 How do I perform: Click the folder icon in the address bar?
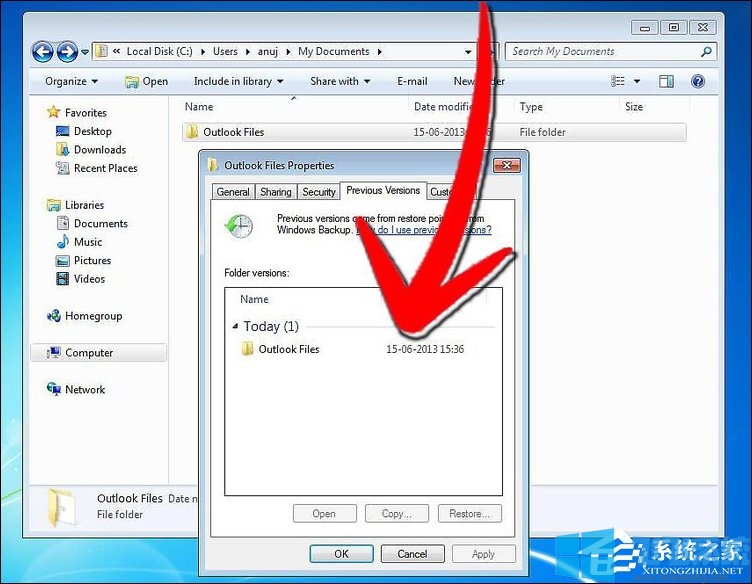[x=101, y=51]
